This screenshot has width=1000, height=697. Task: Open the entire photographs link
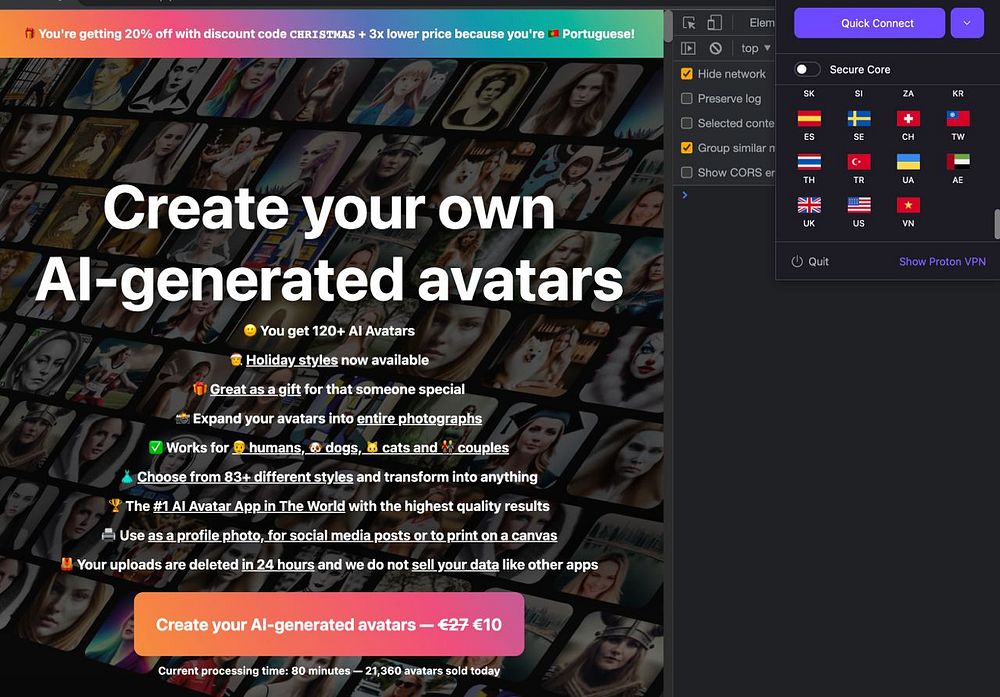point(419,419)
